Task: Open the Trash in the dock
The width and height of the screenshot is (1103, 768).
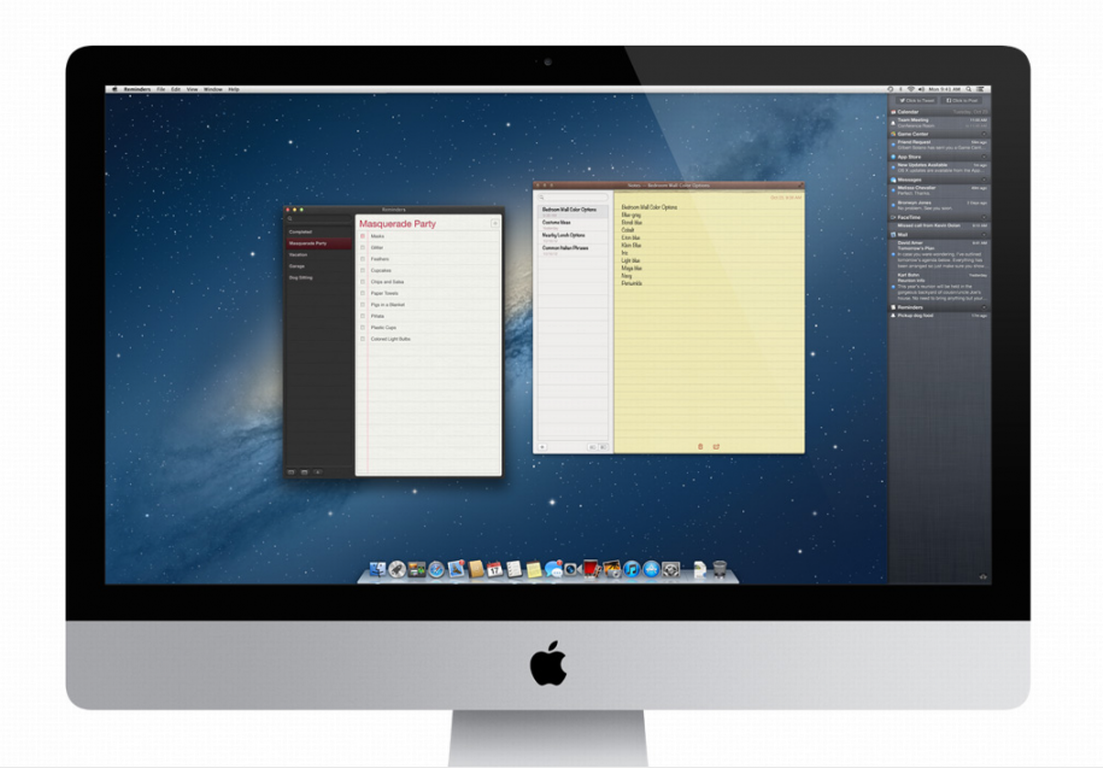Action: [x=719, y=569]
